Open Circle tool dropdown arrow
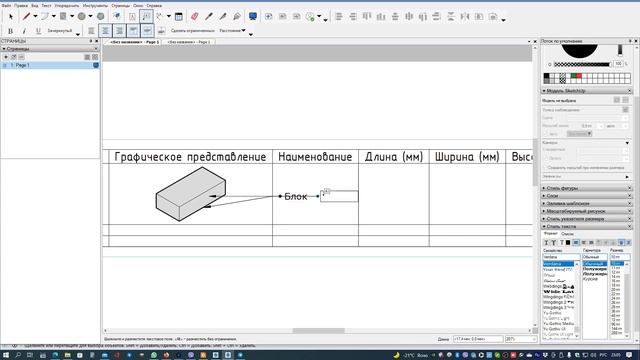 pos(90,16)
